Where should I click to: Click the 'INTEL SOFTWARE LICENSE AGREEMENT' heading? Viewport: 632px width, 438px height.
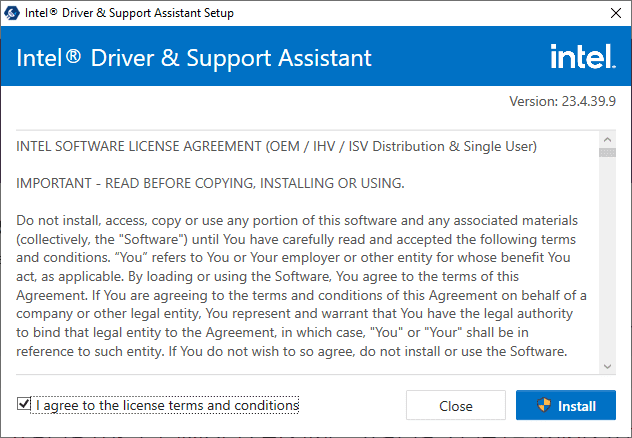(277, 147)
